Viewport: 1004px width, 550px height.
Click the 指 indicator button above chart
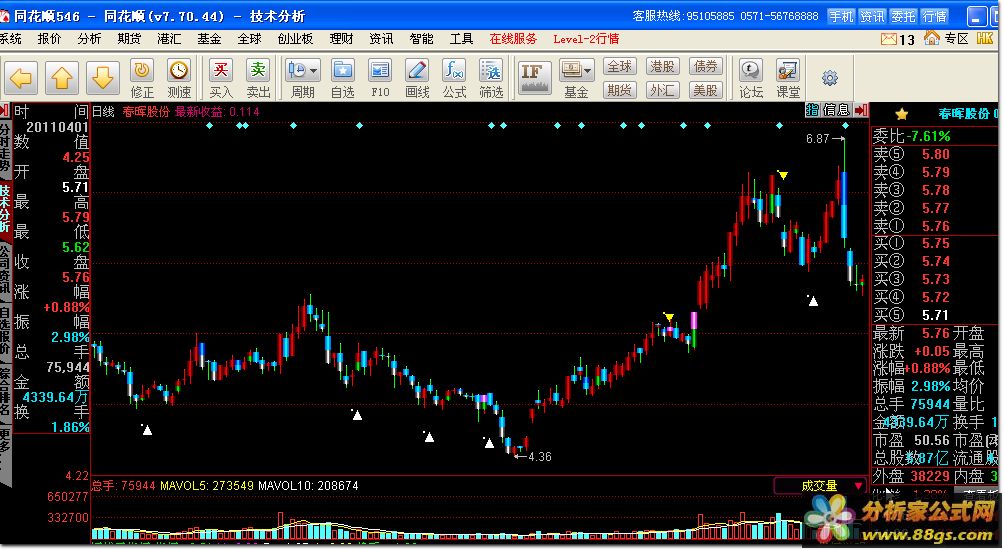pos(812,110)
